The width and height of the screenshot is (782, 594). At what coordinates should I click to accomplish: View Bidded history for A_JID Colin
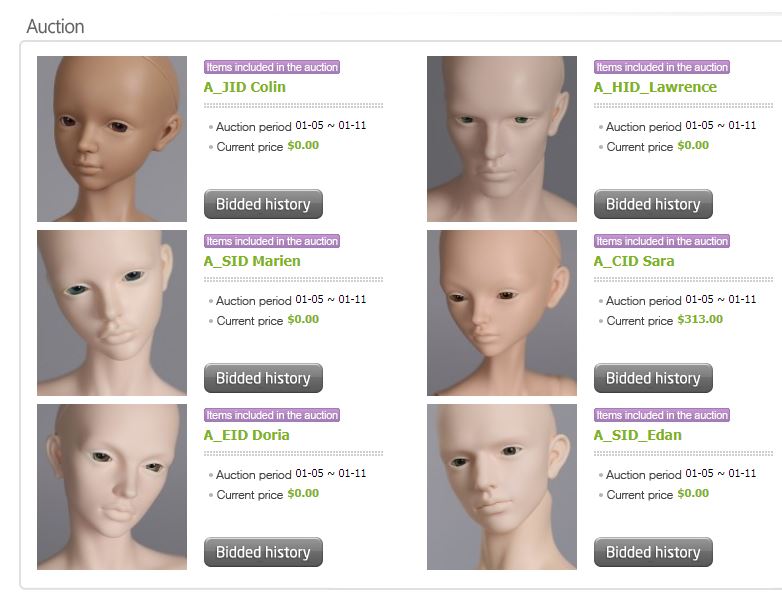[x=263, y=204]
